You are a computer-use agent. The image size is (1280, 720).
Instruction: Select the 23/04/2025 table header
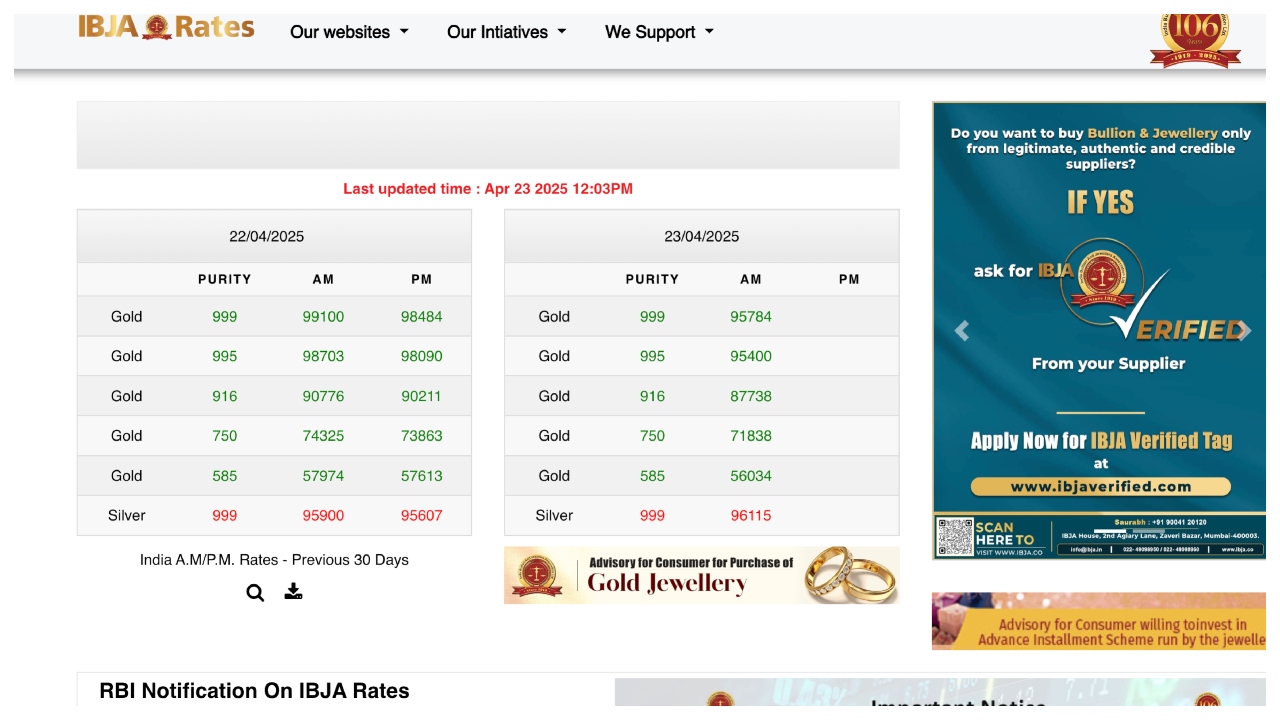coord(701,237)
